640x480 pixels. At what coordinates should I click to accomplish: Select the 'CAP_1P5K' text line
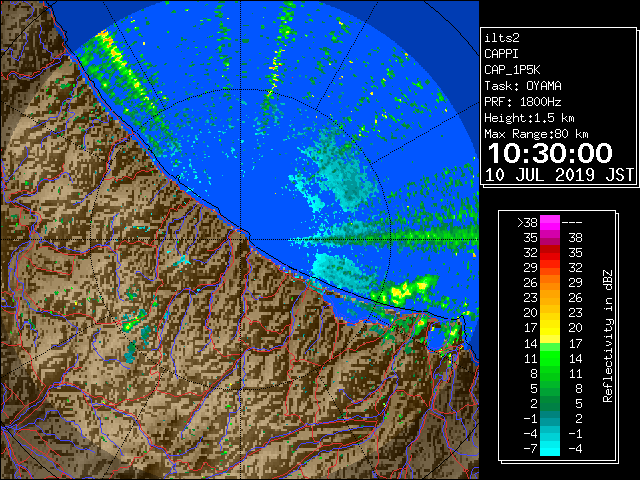point(512,70)
